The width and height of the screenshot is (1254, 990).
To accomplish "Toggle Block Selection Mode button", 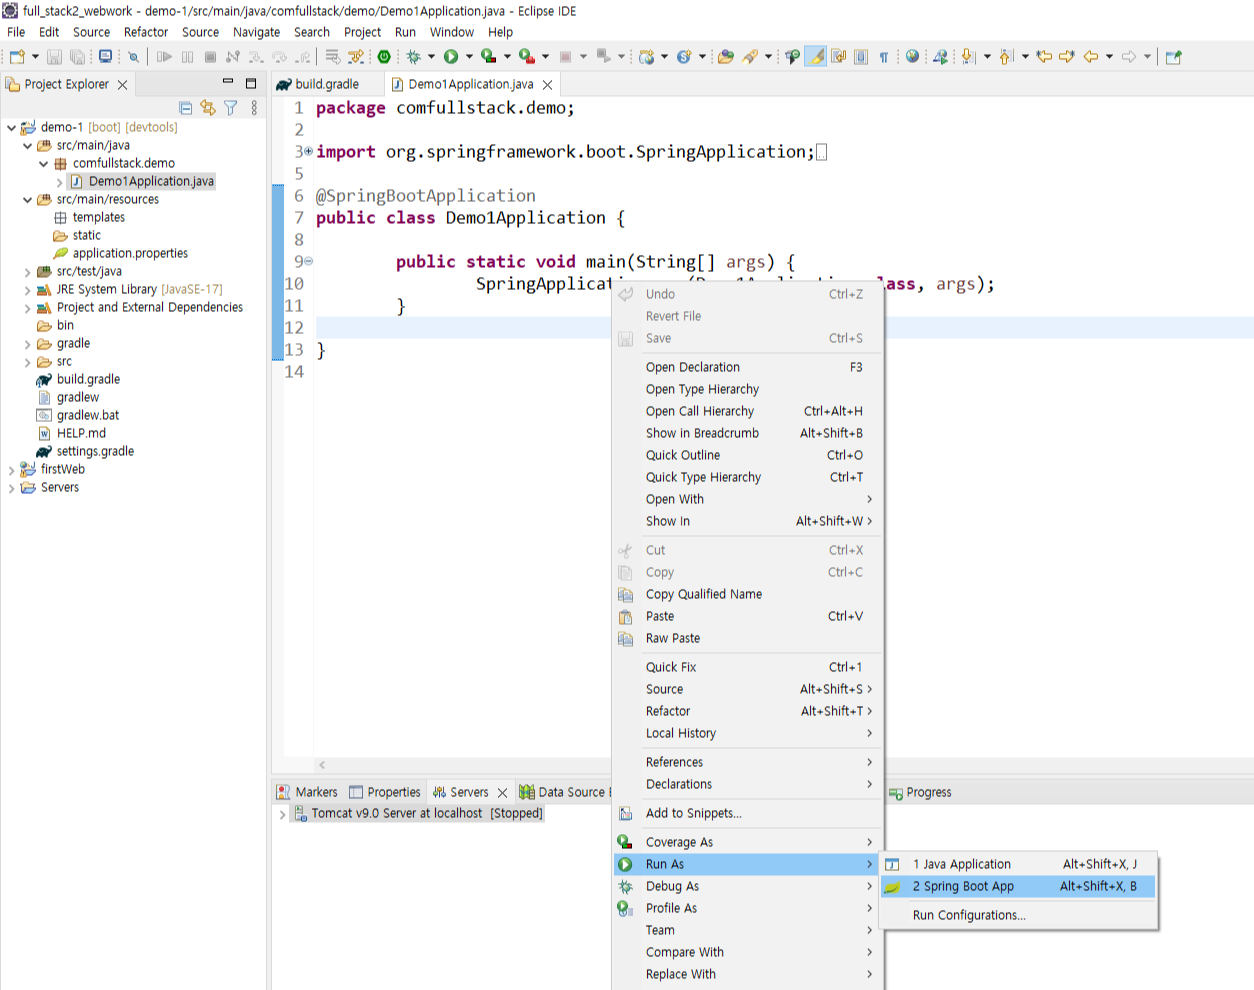I will [861, 57].
